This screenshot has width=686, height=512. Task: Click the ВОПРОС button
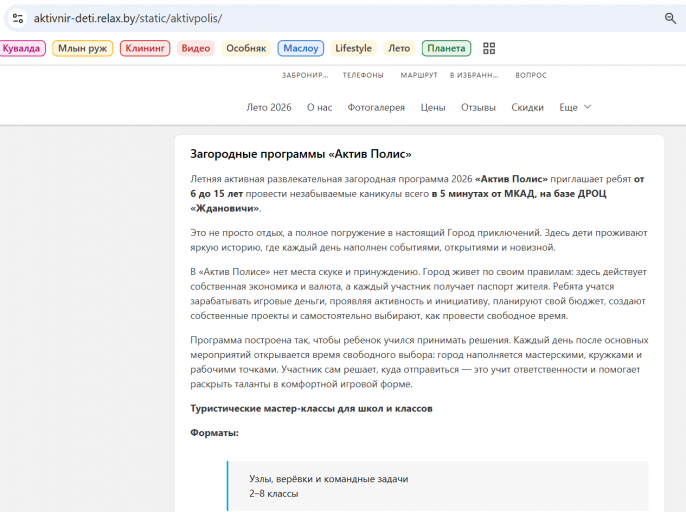coord(531,75)
